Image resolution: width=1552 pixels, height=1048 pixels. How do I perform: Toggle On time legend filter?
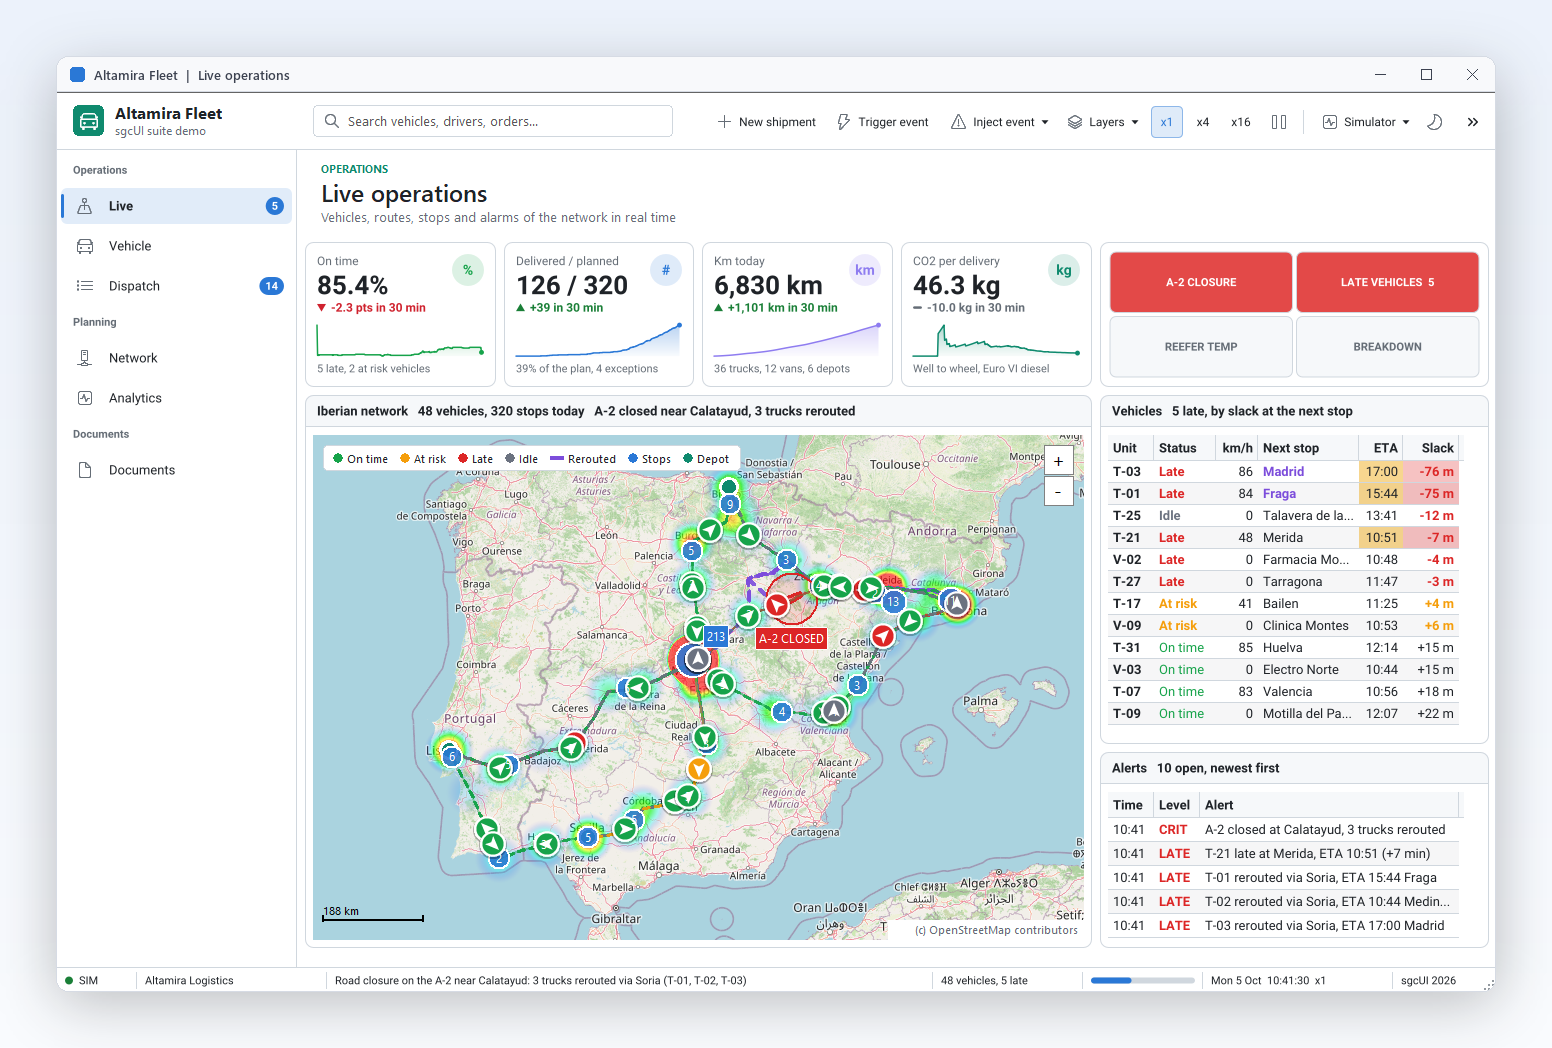[360, 459]
